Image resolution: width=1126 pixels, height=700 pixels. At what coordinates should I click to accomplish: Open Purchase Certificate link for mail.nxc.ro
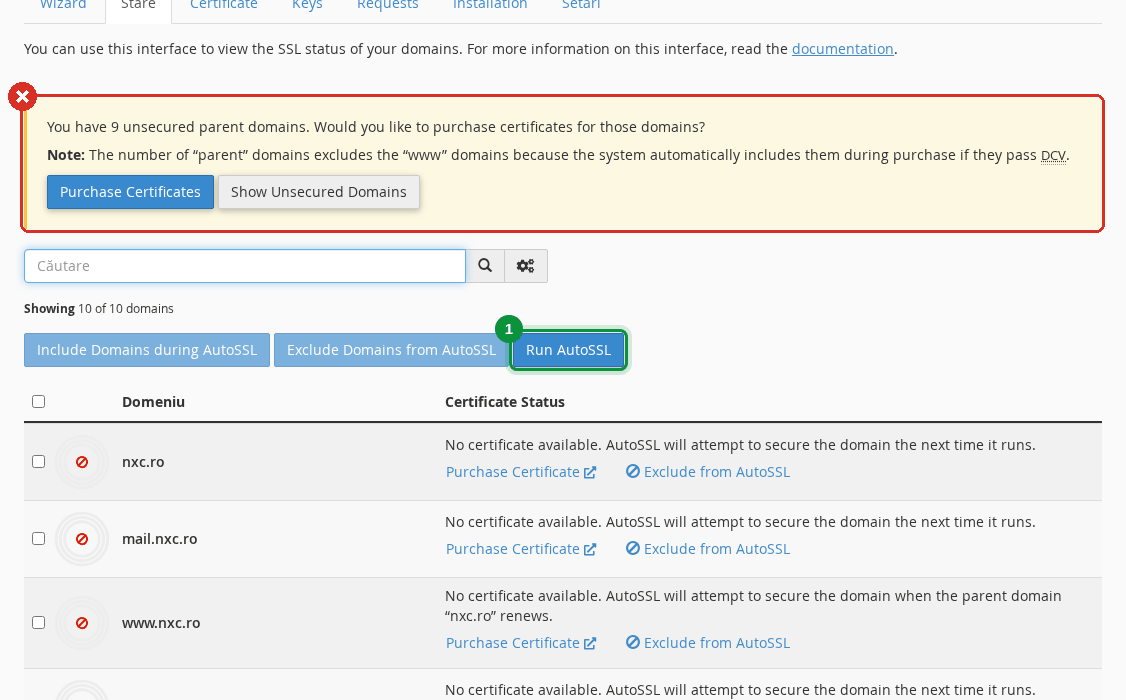tap(521, 549)
